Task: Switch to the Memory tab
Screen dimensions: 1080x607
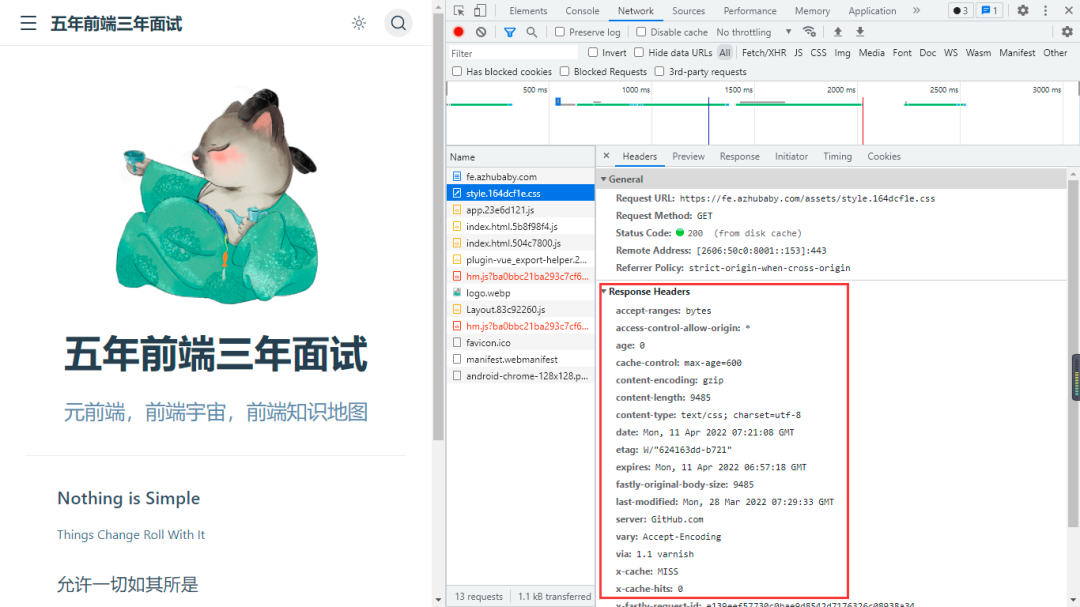Action: tap(812, 10)
